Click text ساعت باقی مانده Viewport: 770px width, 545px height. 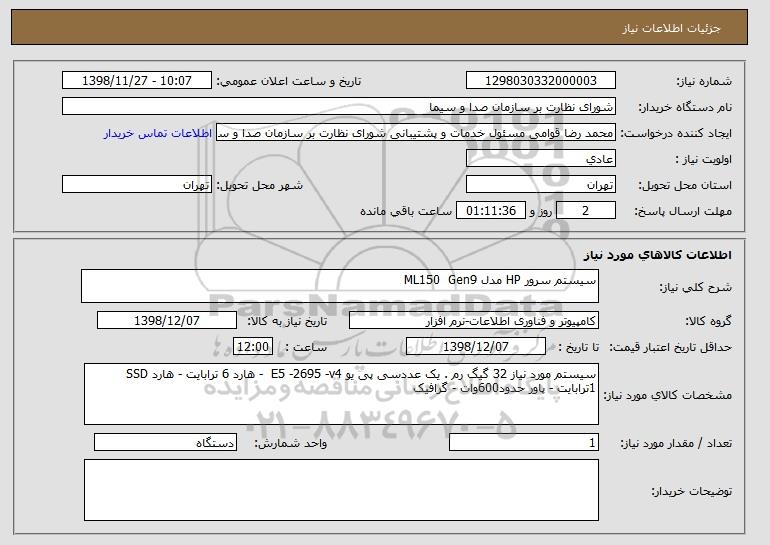point(406,211)
